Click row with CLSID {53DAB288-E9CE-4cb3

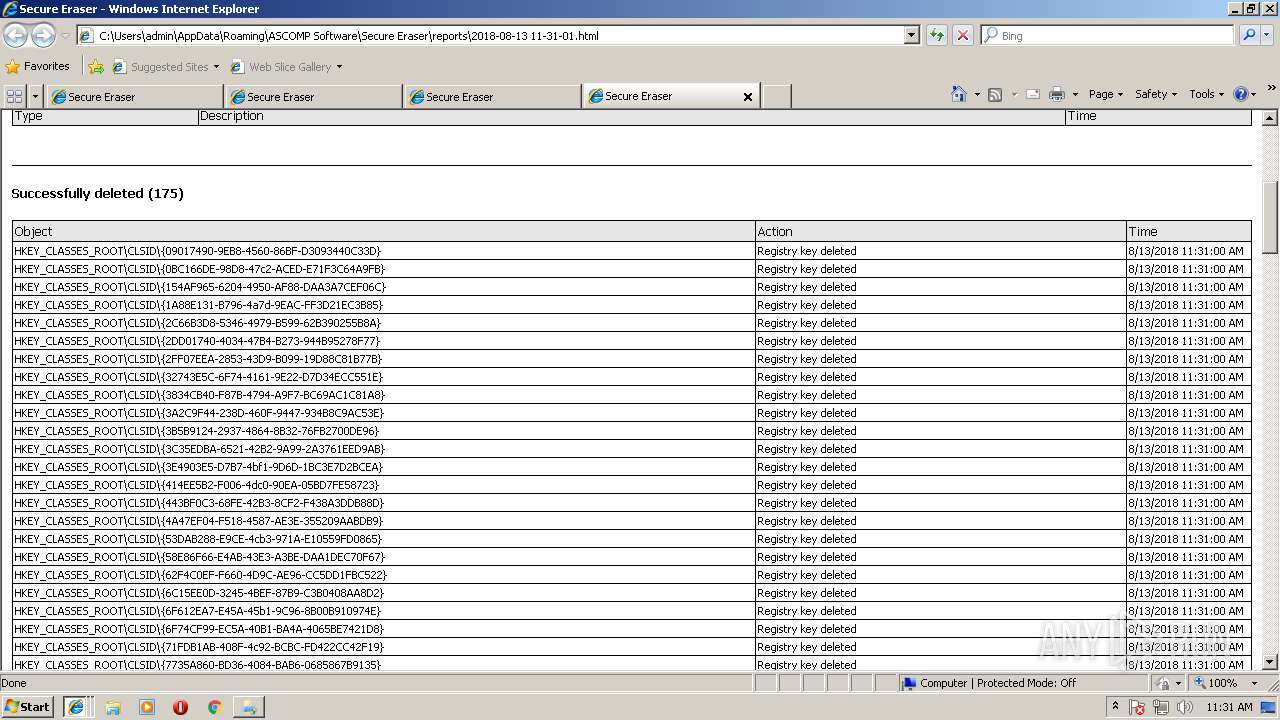click(632, 539)
